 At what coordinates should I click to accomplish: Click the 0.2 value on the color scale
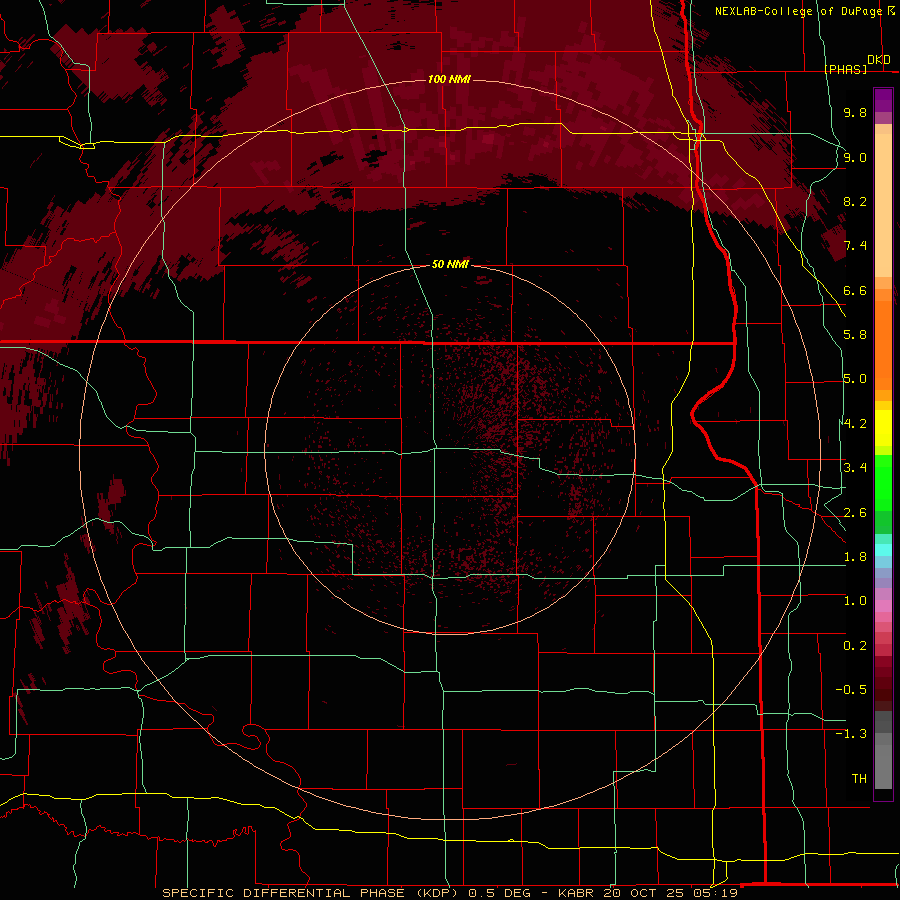855,646
